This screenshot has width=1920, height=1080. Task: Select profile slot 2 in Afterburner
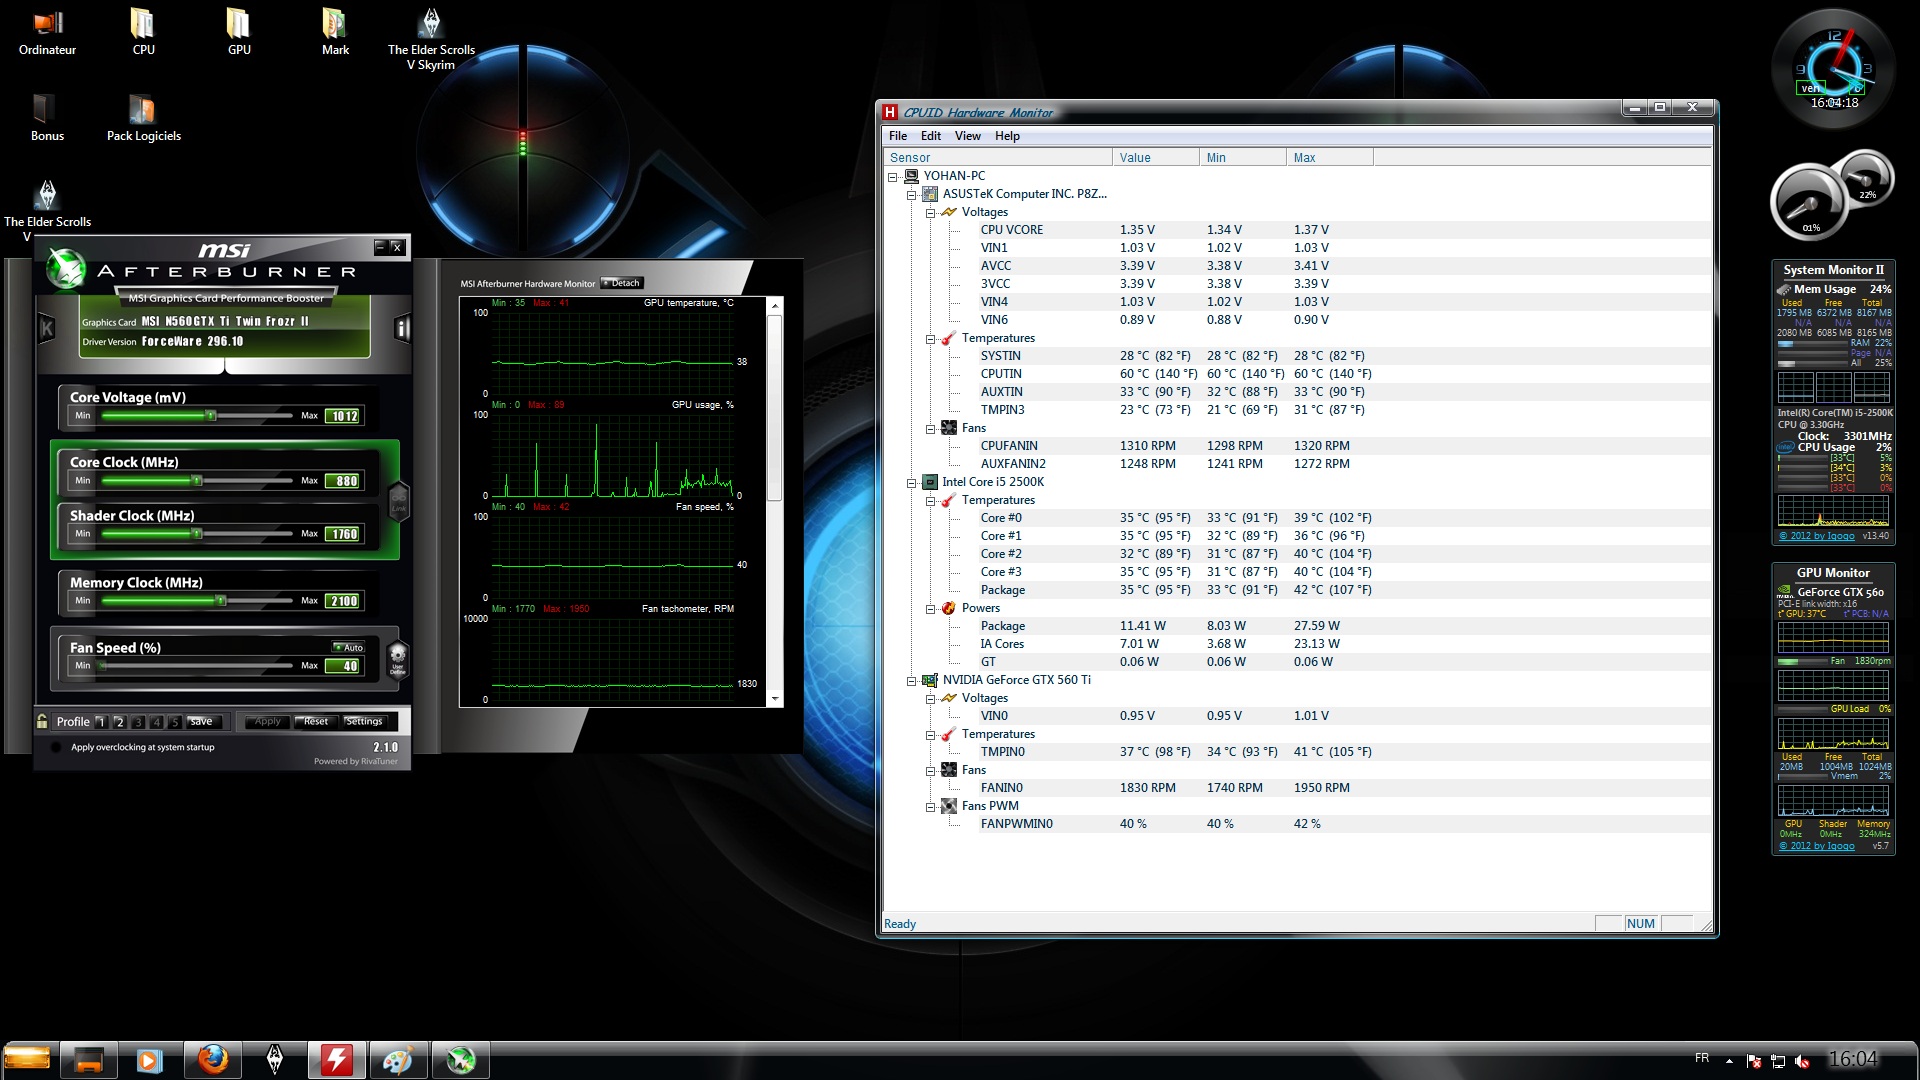(119, 722)
